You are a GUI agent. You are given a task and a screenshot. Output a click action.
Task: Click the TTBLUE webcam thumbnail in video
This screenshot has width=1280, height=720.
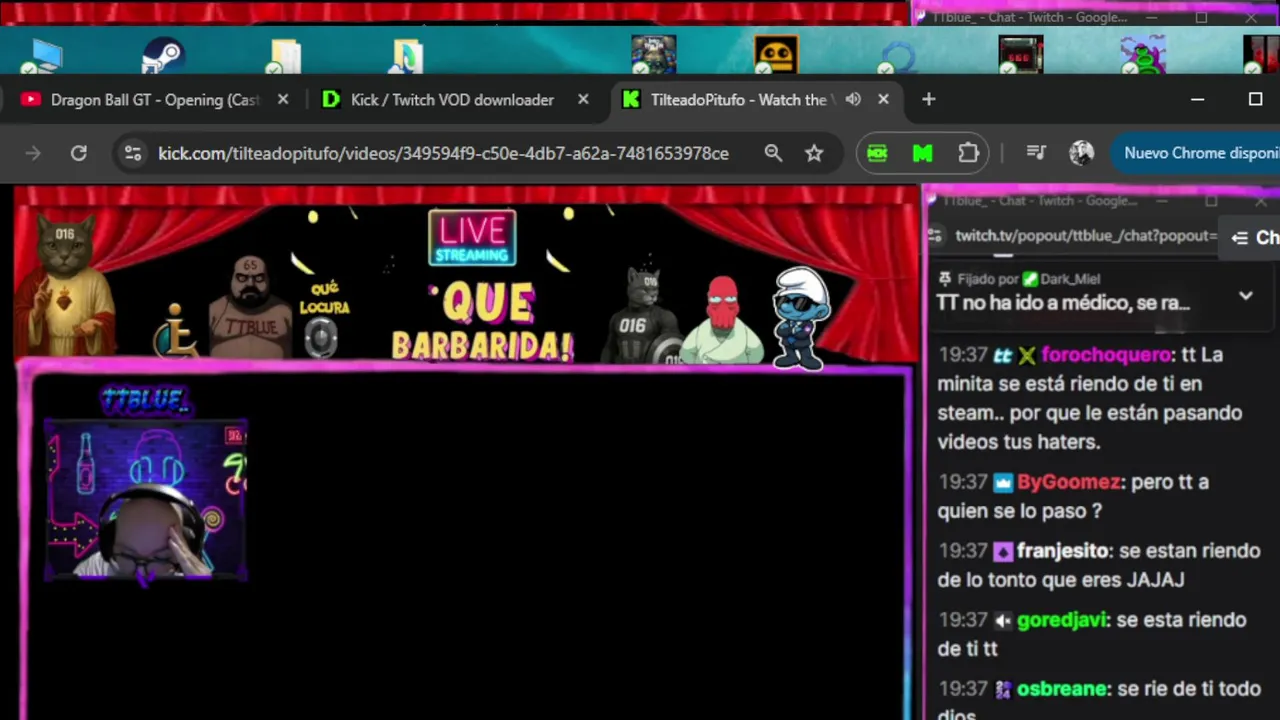[x=146, y=500]
